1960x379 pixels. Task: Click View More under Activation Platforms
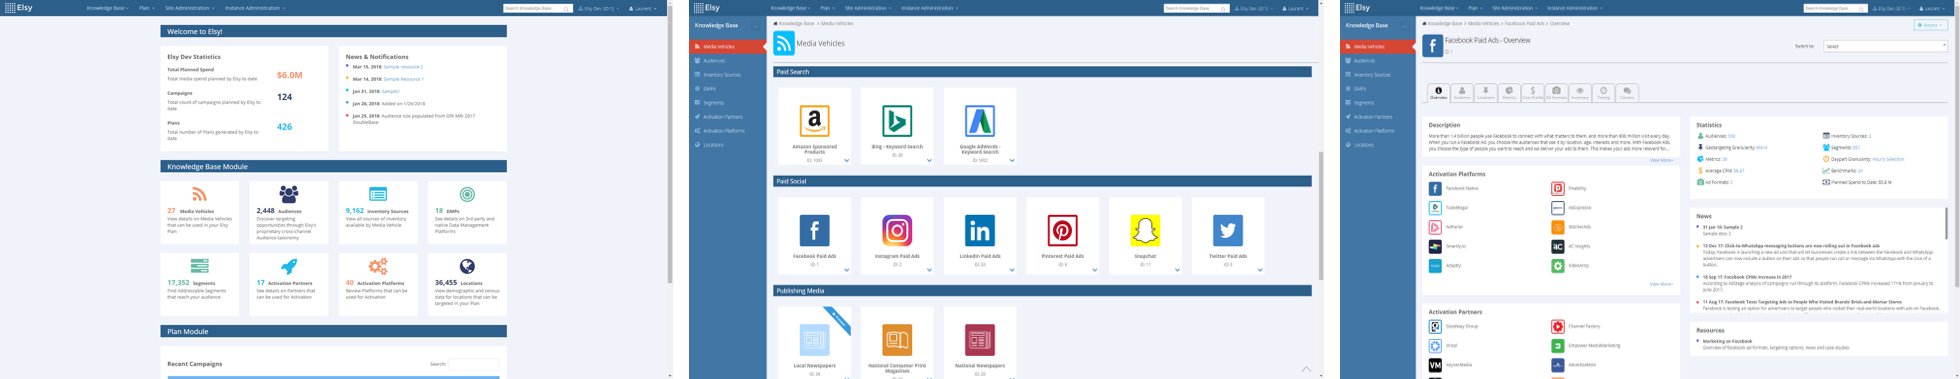coord(1661,284)
